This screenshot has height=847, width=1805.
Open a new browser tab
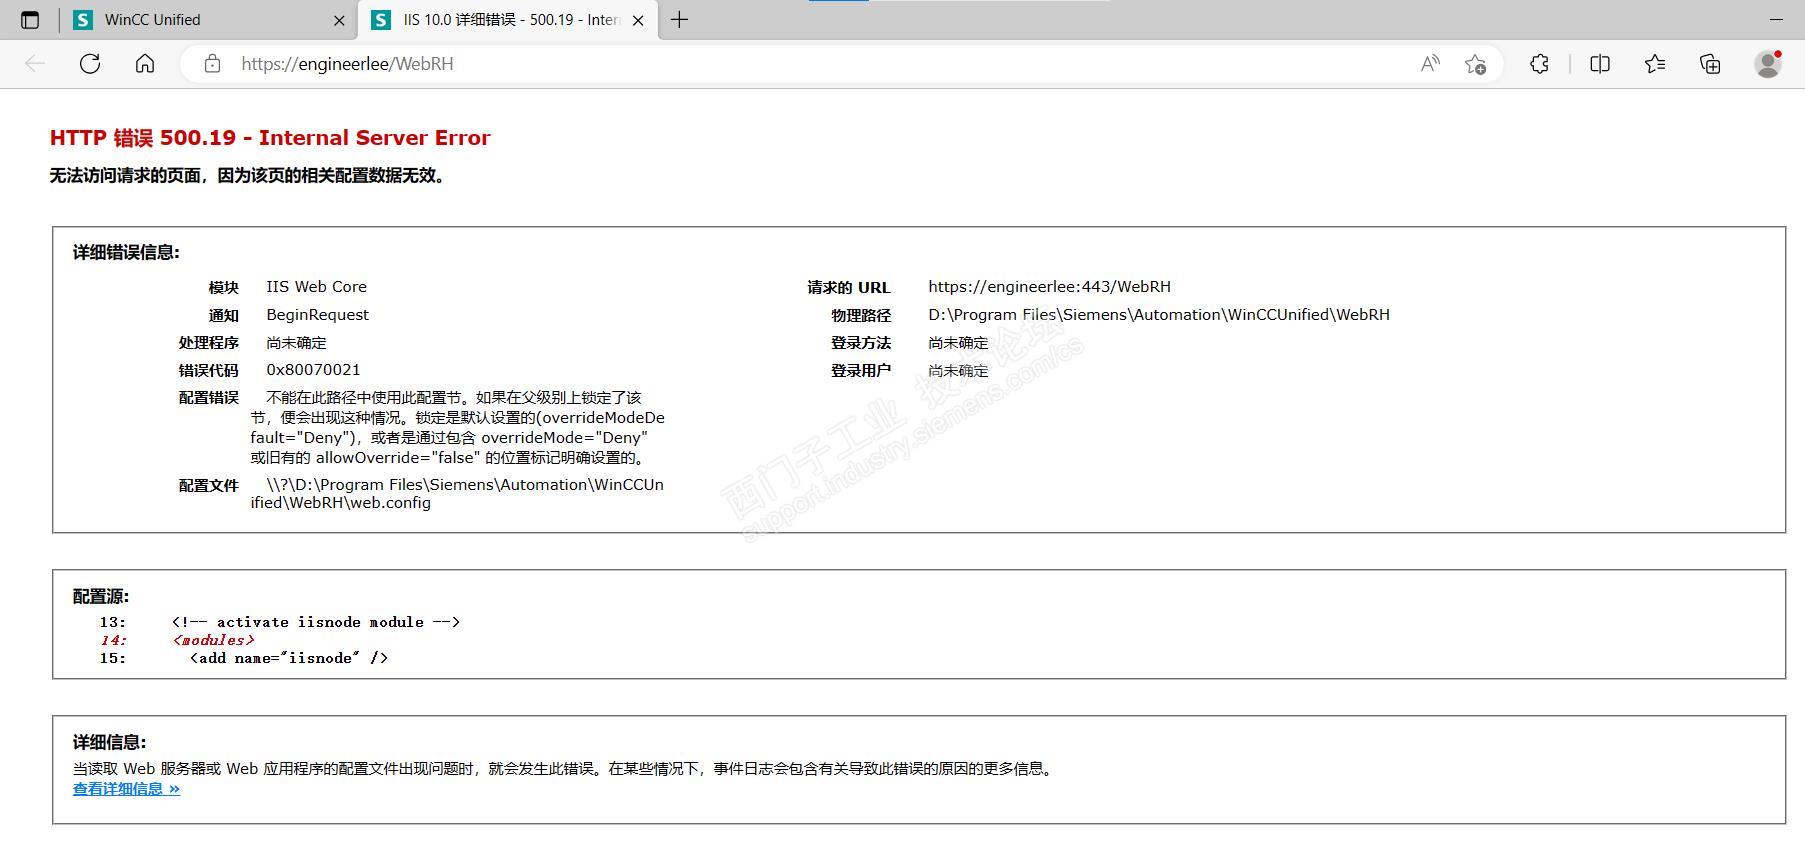(679, 20)
